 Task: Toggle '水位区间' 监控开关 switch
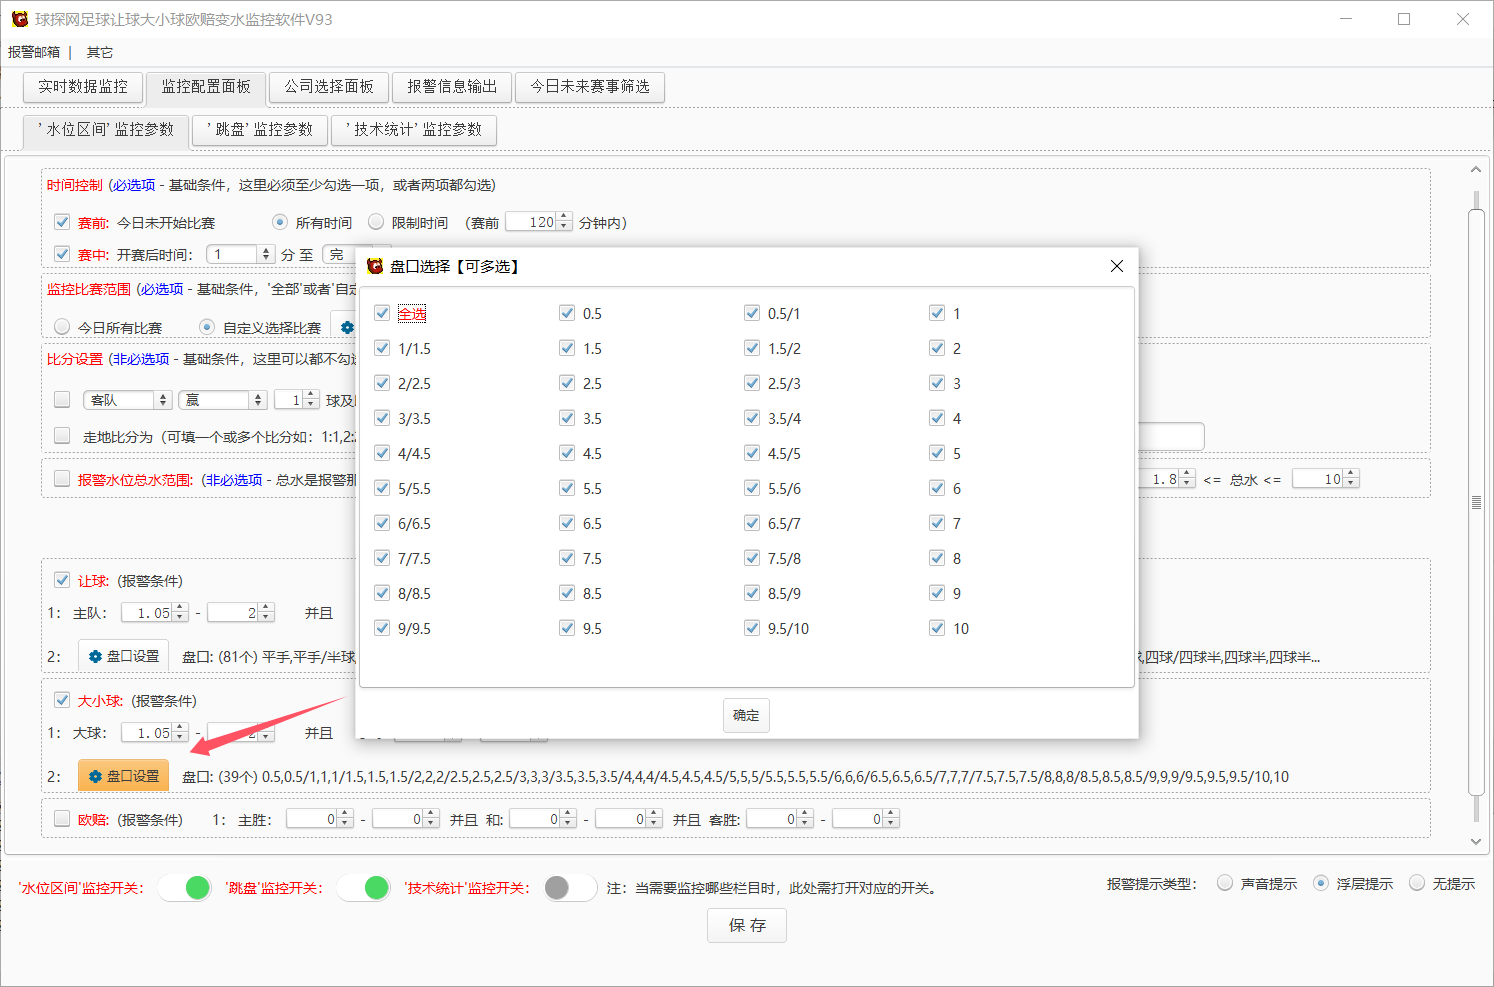click(x=185, y=887)
